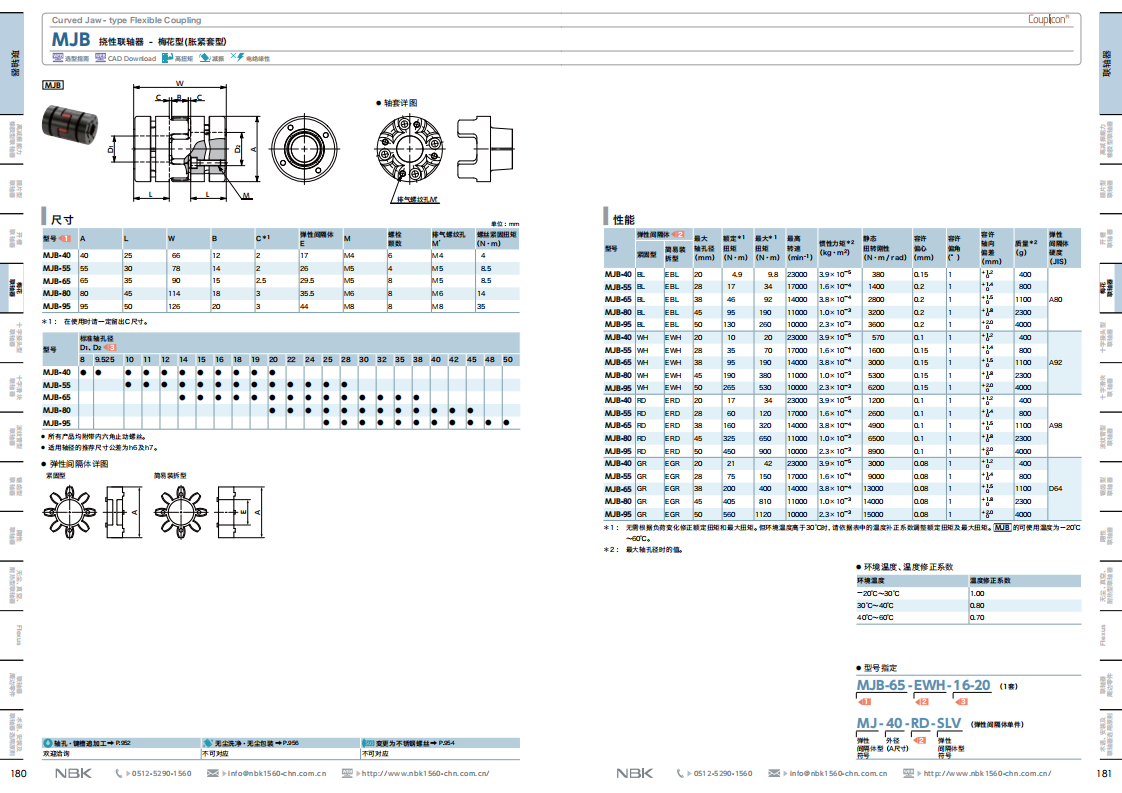The height and width of the screenshot is (793, 1122).
Task: Click the MJB coupling product photo
Action: [69, 123]
